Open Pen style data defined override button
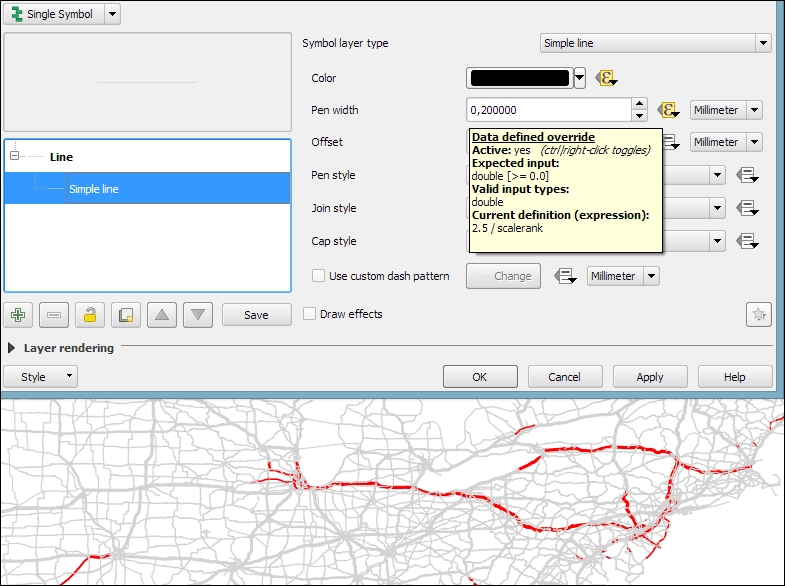The height and width of the screenshot is (586, 785). (x=747, y=175)
